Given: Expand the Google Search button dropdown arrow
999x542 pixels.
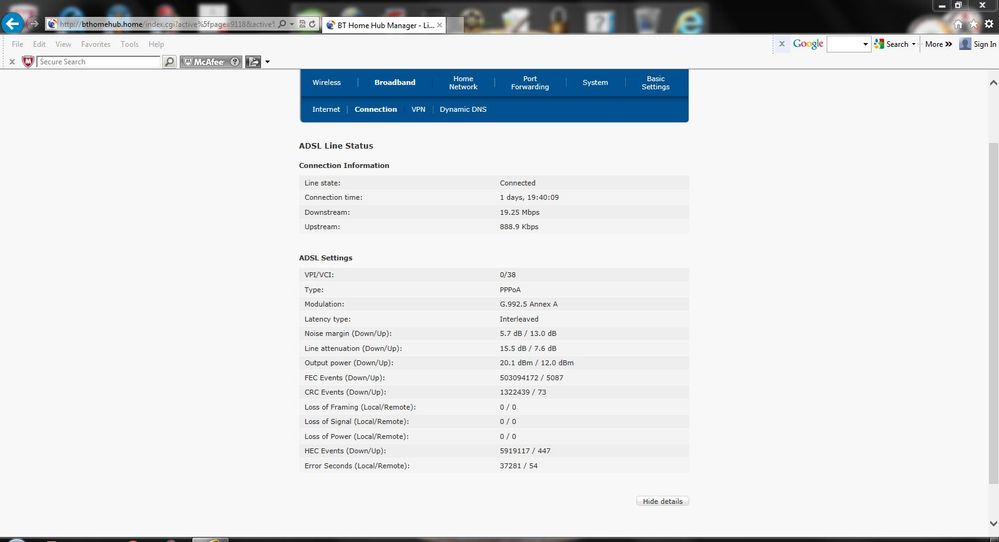Looking at the screenshot, I should (914, 45).
